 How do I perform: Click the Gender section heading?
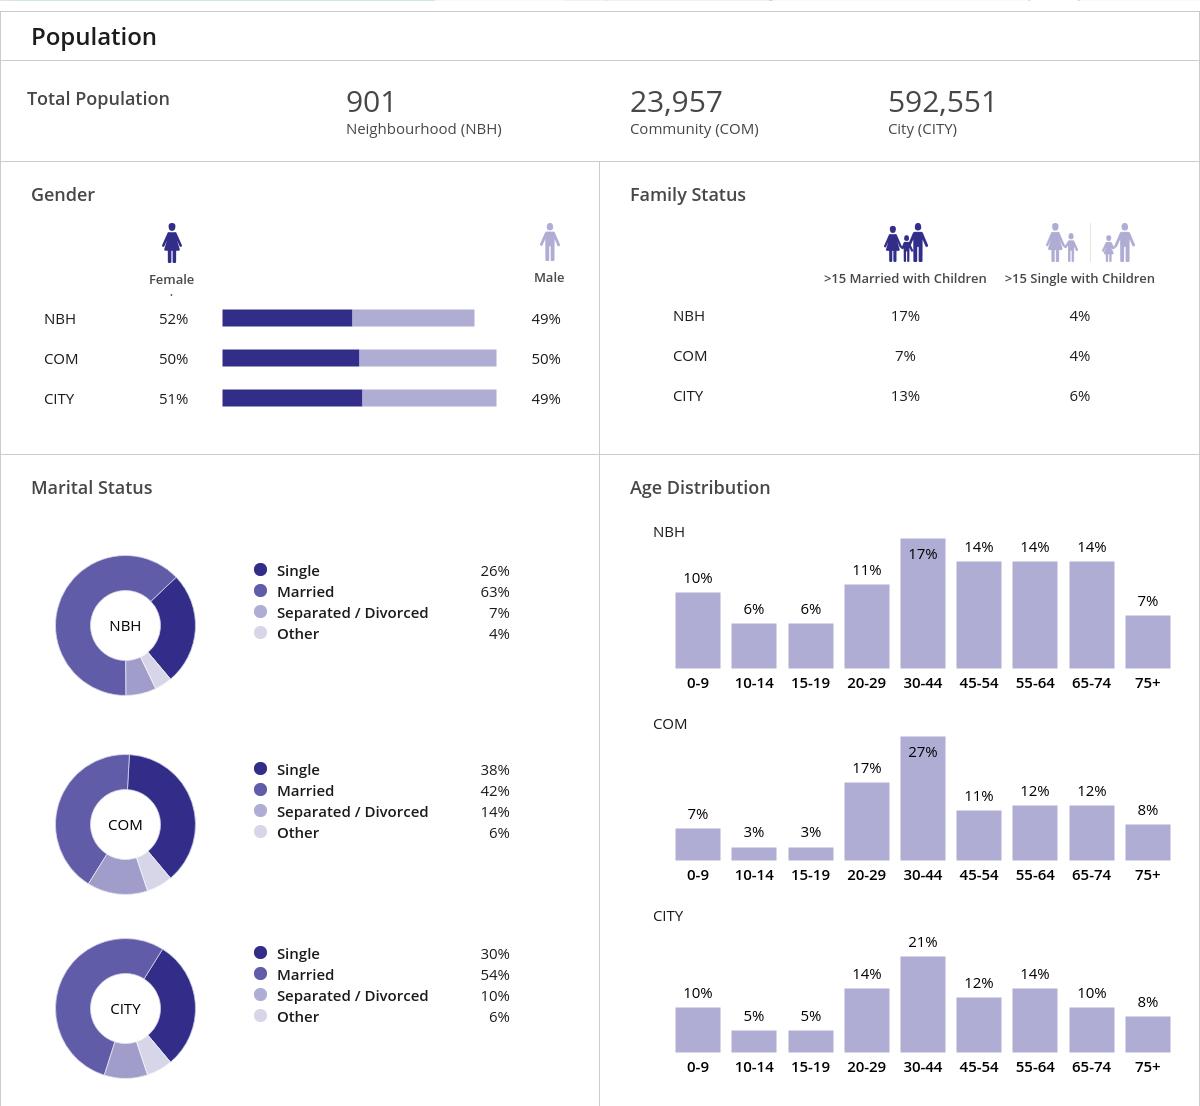[63, 194]
